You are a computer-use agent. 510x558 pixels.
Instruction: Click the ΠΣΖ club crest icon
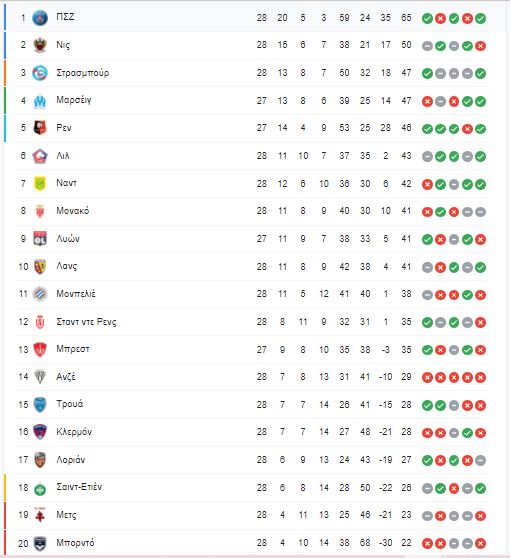[x=40, y=18]
